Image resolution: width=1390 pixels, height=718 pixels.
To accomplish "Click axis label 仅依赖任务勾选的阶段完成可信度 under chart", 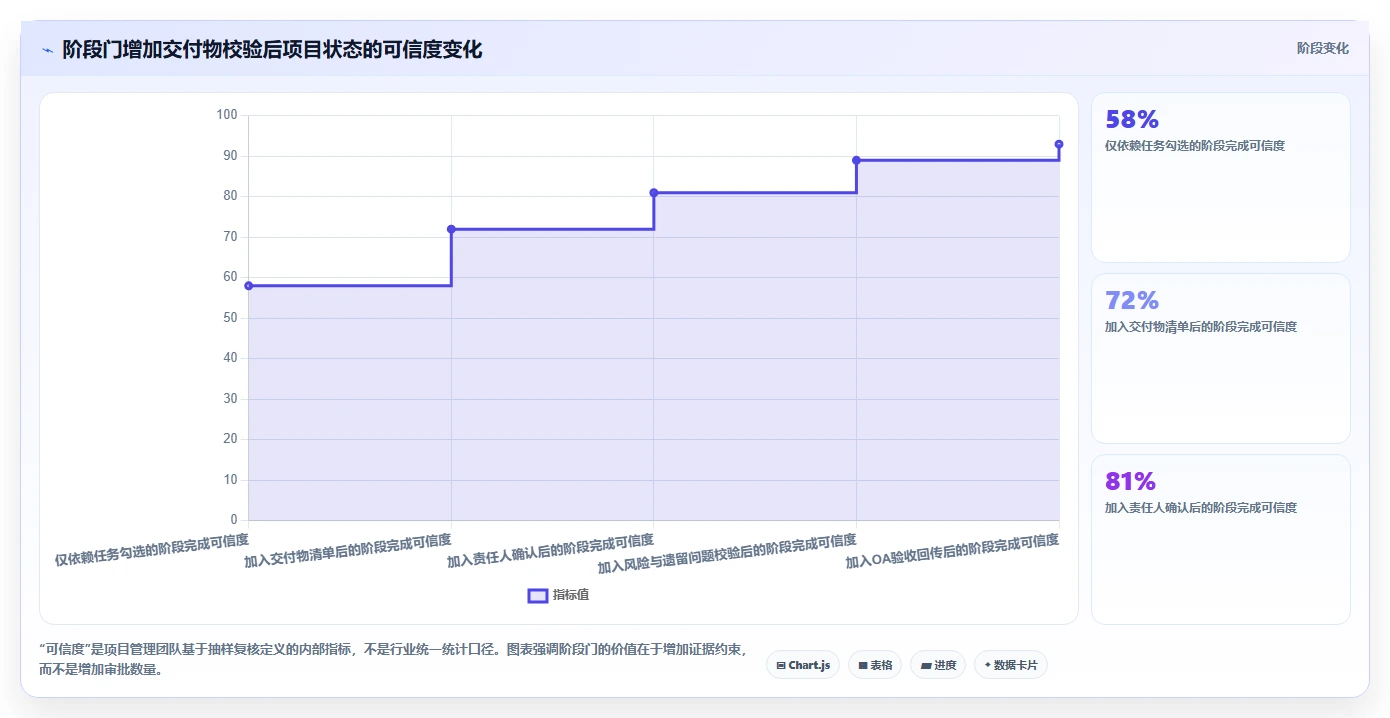I will (152, 550).
